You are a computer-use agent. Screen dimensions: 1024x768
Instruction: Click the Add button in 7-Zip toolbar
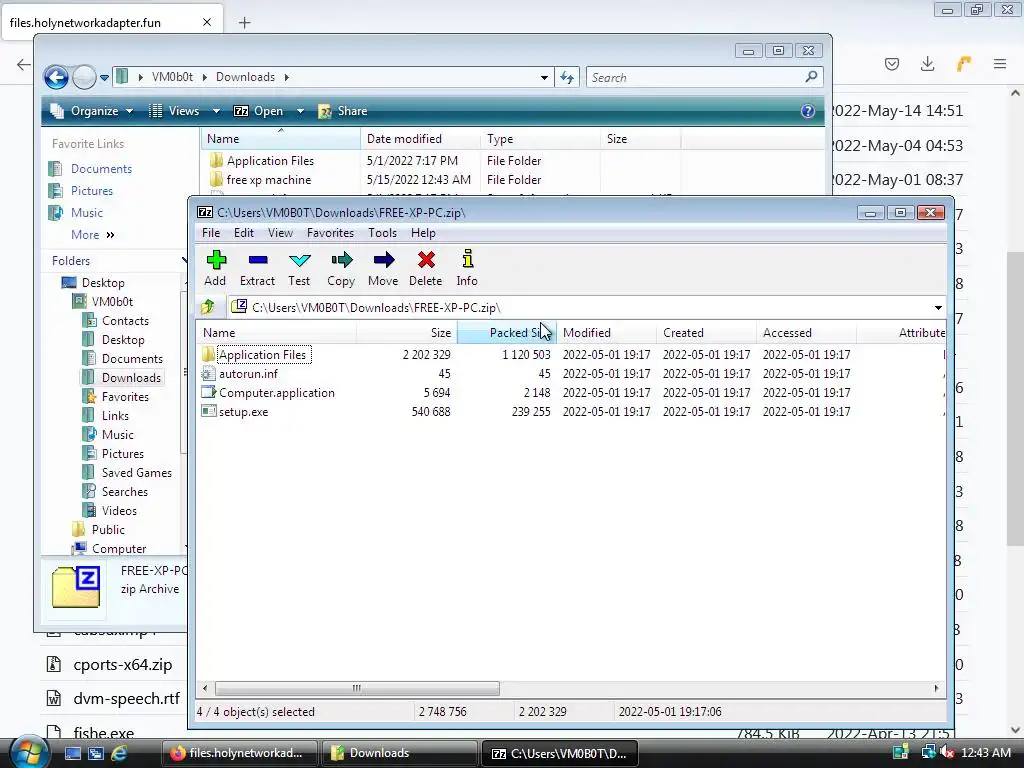(216, 268)
